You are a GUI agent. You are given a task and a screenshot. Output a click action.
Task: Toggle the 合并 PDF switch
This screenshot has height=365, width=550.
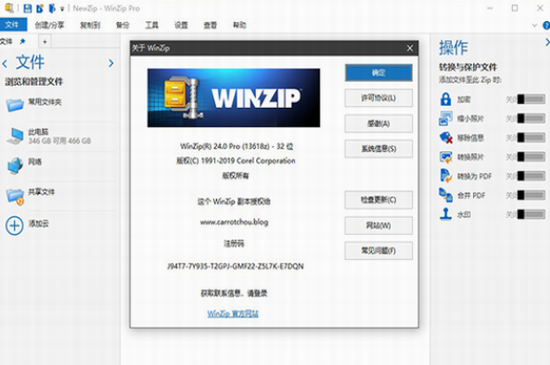531,195
